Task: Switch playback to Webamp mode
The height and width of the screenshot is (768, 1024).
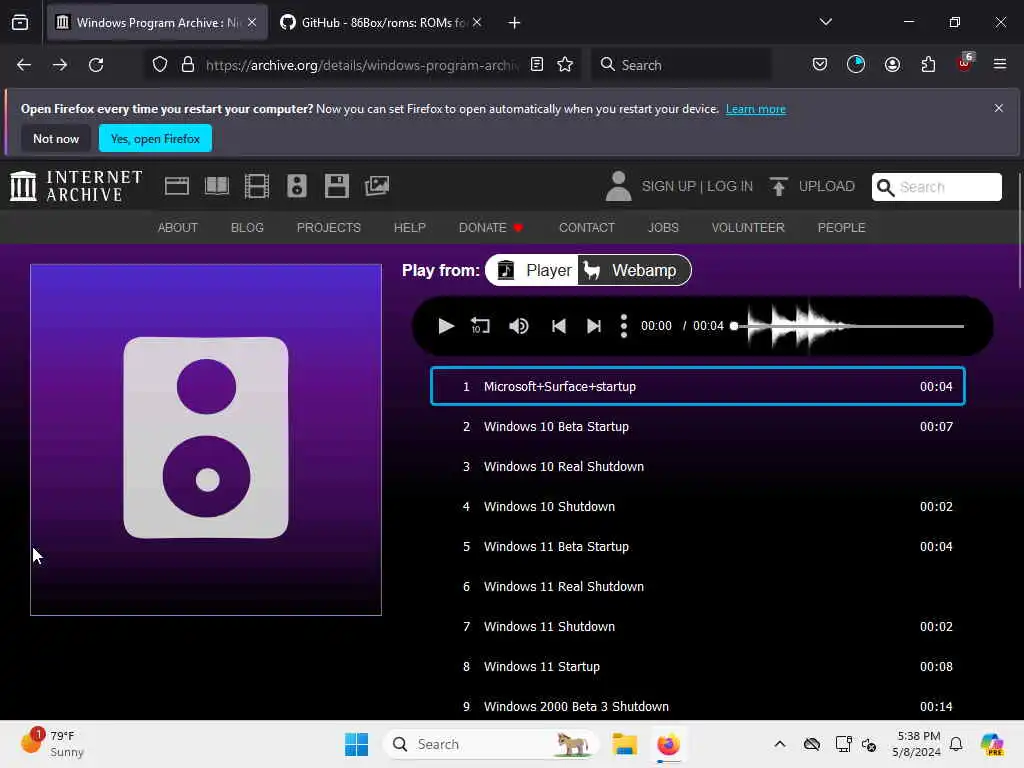Action: (x=633, y=270)
